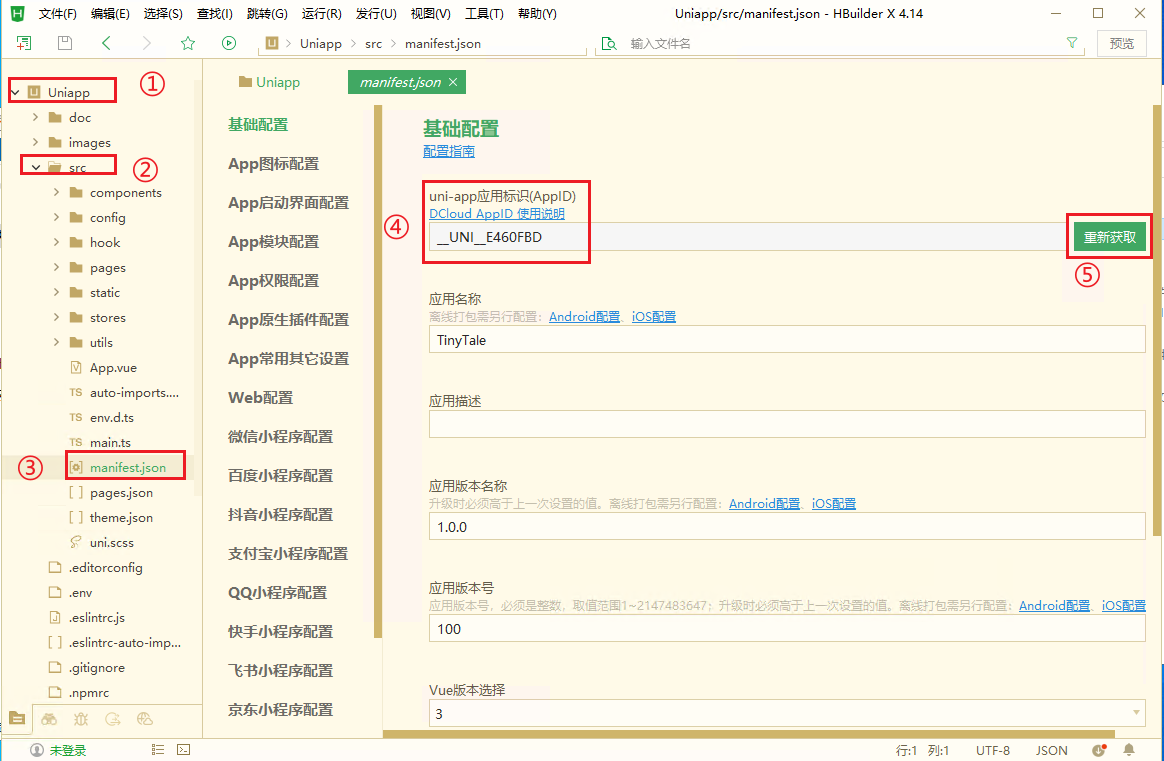The height and width of the screenshot is (761, 1164).
Task: Open pages.json in file tree
Action: pyautogui.click(x=121, y=492)
